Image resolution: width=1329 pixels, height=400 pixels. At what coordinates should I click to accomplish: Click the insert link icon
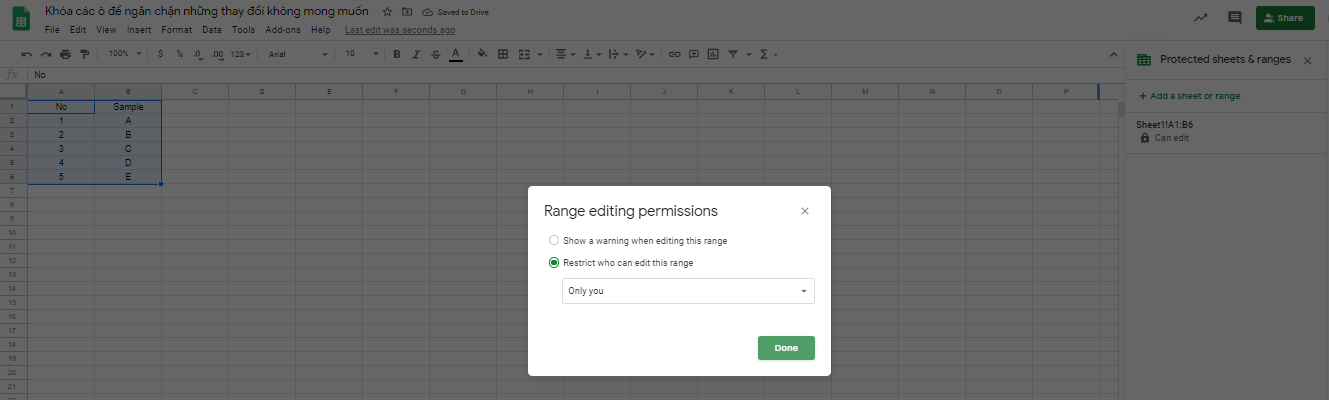tap(674, 54)
